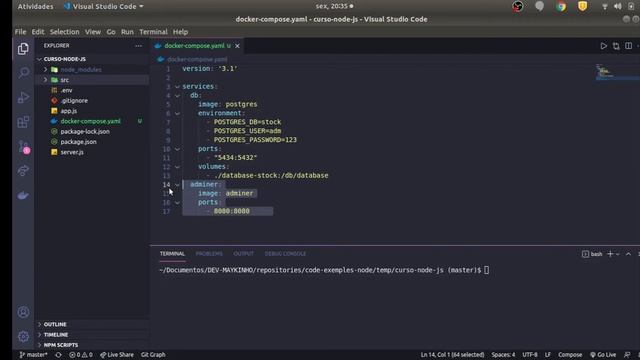The width and height of the screenshot is (640, 360).
Task: Click the Compose language mode indicator
Action: coord(570,355)
